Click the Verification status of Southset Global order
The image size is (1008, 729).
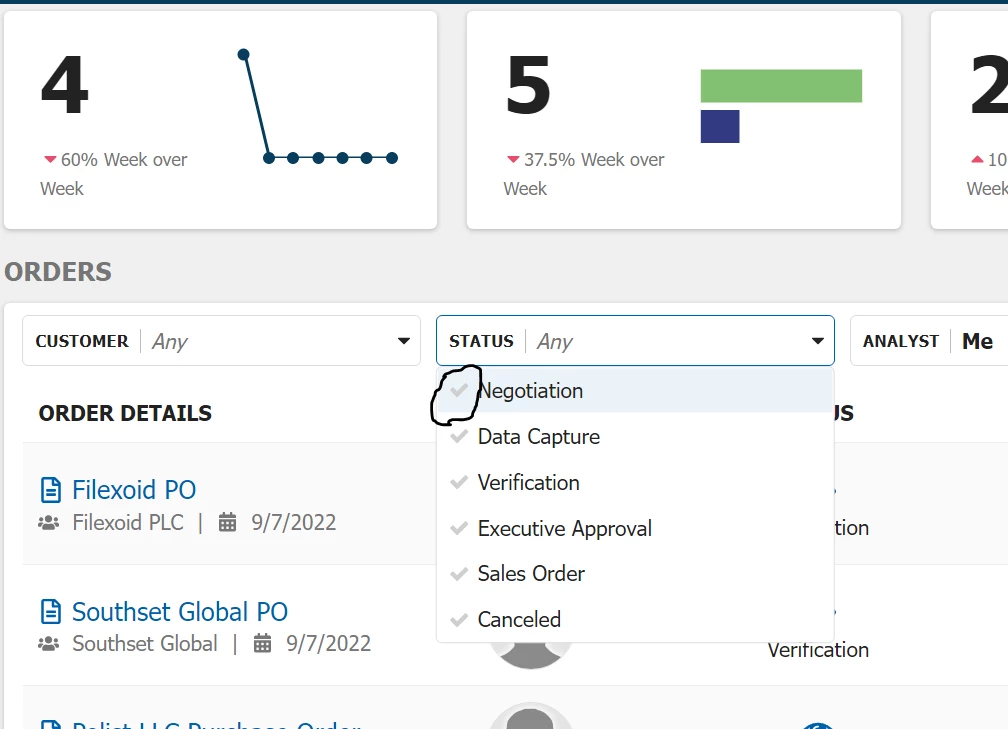[x=818, y=649]
